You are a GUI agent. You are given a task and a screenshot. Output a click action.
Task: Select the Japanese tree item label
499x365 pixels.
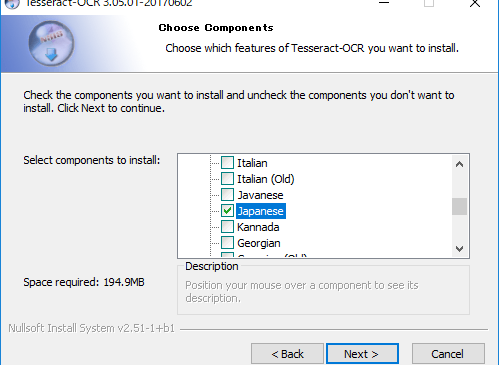[x=261, y=211]
